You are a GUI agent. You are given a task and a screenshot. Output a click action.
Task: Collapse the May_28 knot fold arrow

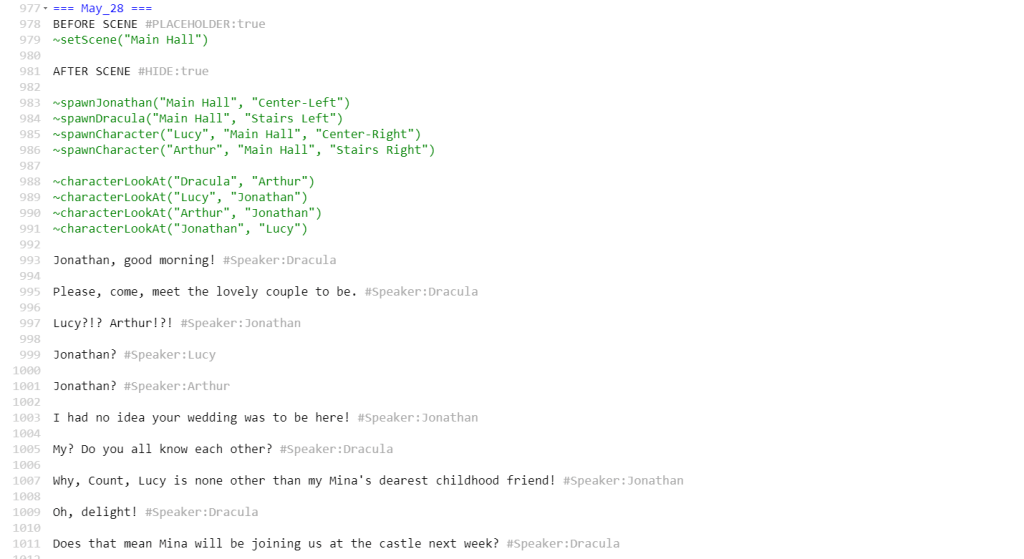(x=45, y=9)
